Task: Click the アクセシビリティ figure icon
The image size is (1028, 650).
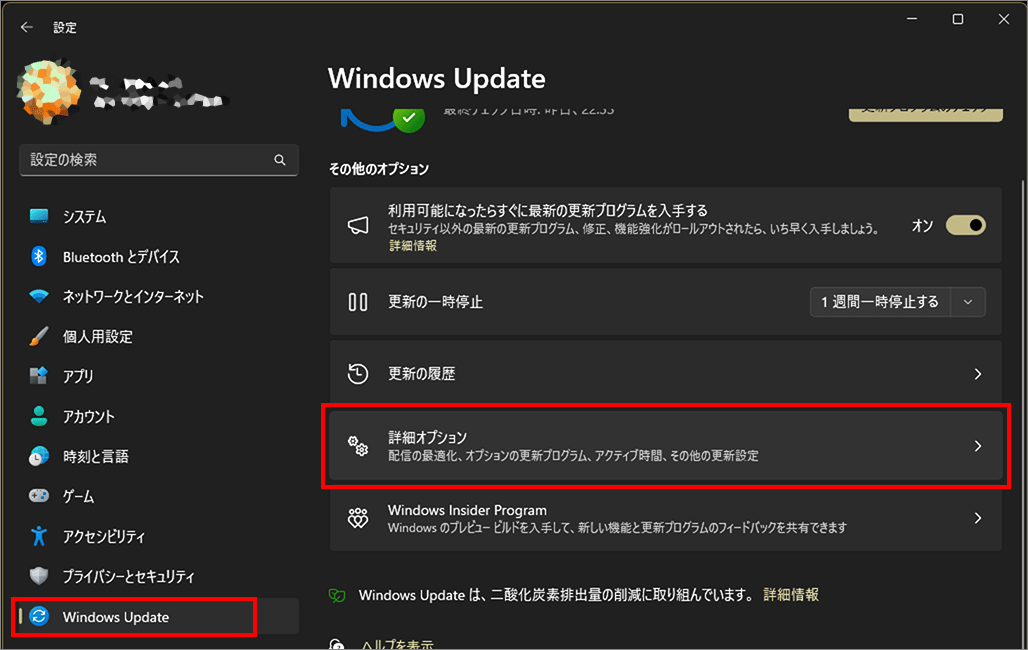Action: pyautogui.click(x=39, y=536)
